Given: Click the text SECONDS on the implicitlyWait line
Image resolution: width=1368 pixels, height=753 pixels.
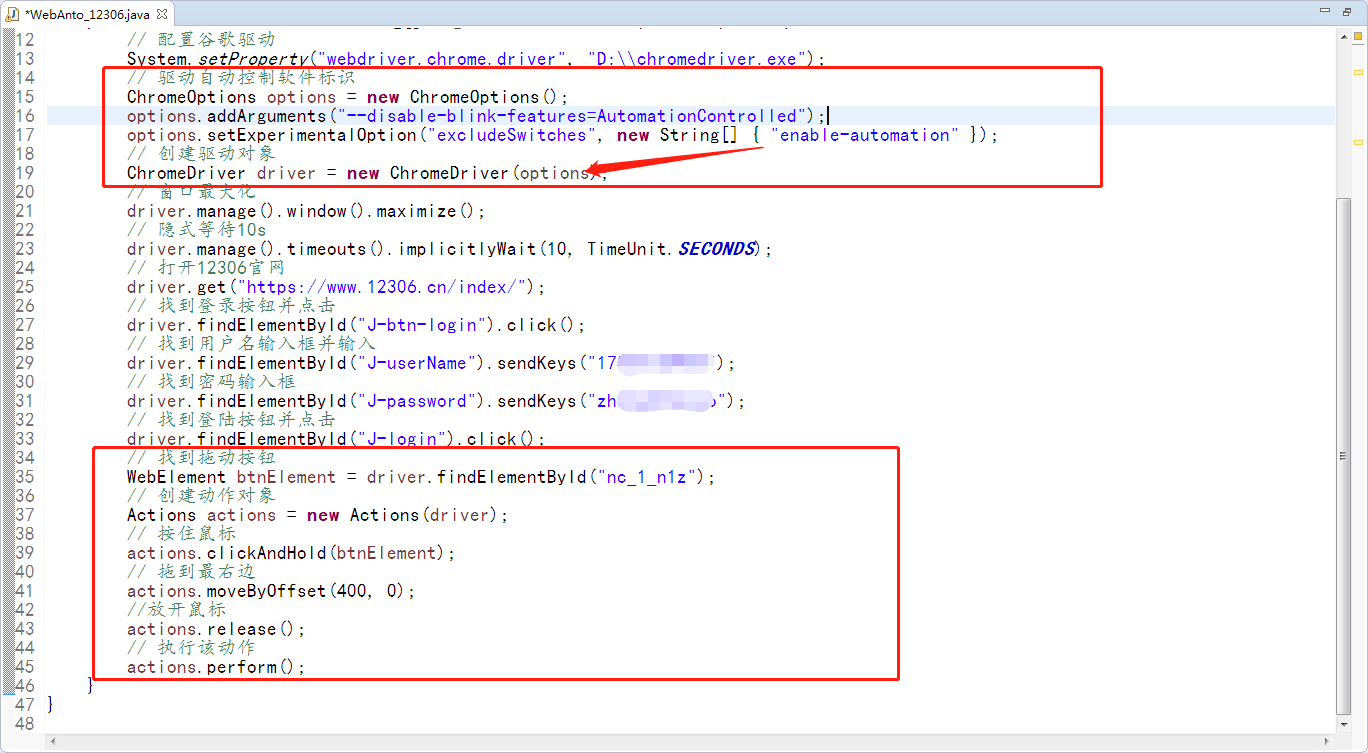Looking at the screenshot, I should 716,248.
